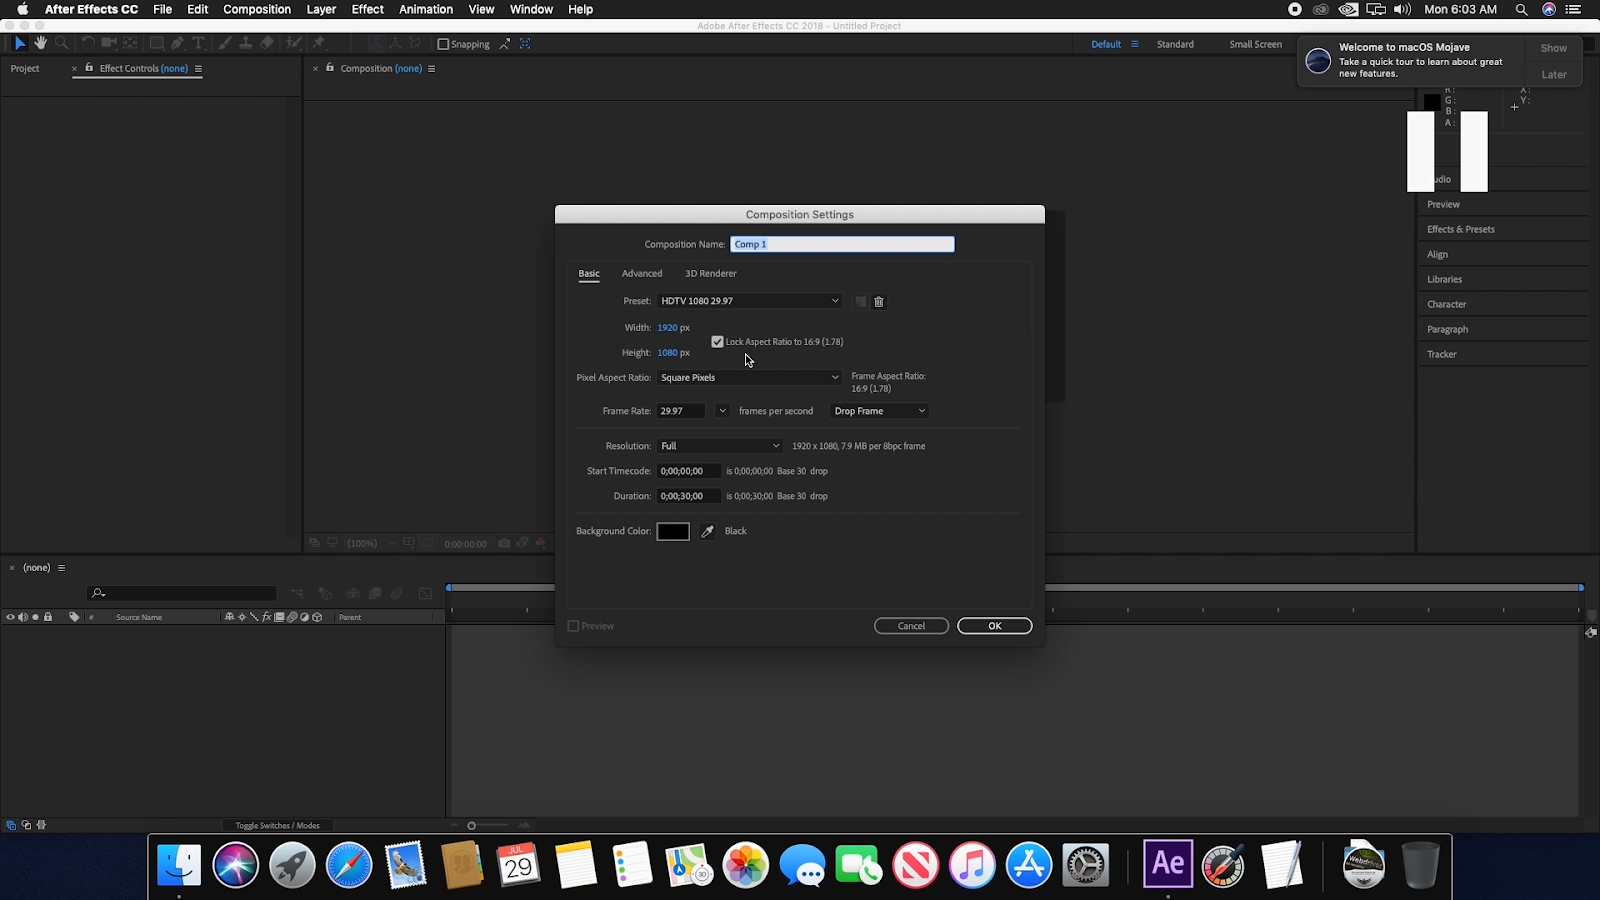Select the Selection arrow tool
The width and height of the screenshot is (1600, 900).
(19, 43)
